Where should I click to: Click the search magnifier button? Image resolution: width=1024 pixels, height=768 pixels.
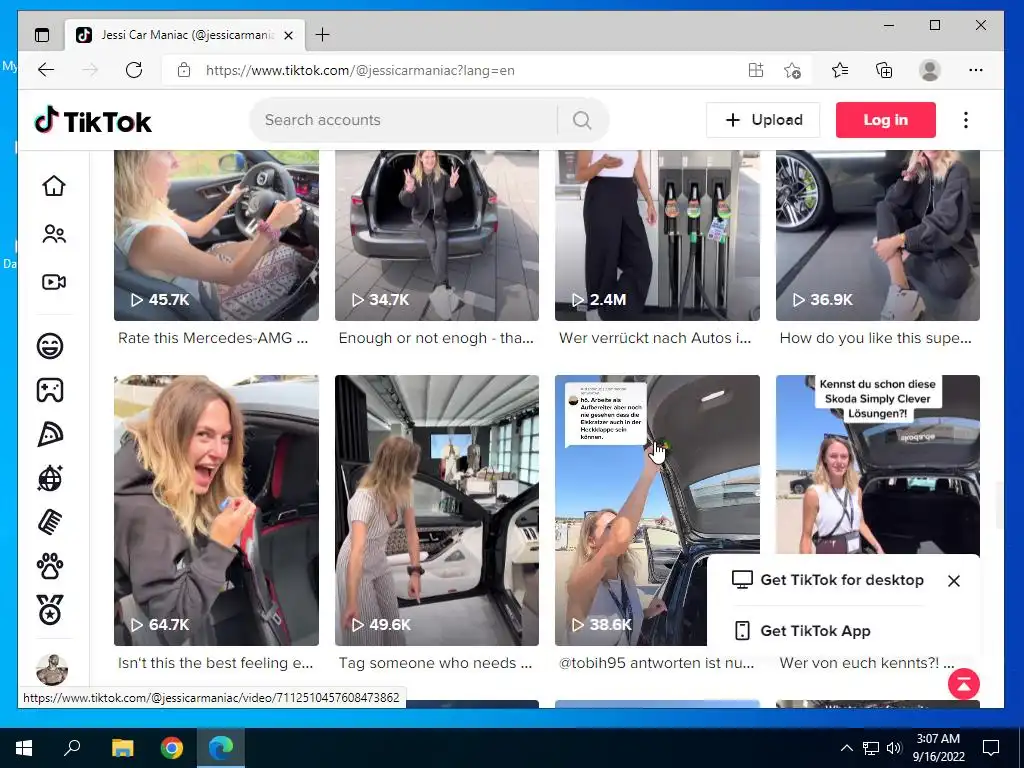click(582, 120)
